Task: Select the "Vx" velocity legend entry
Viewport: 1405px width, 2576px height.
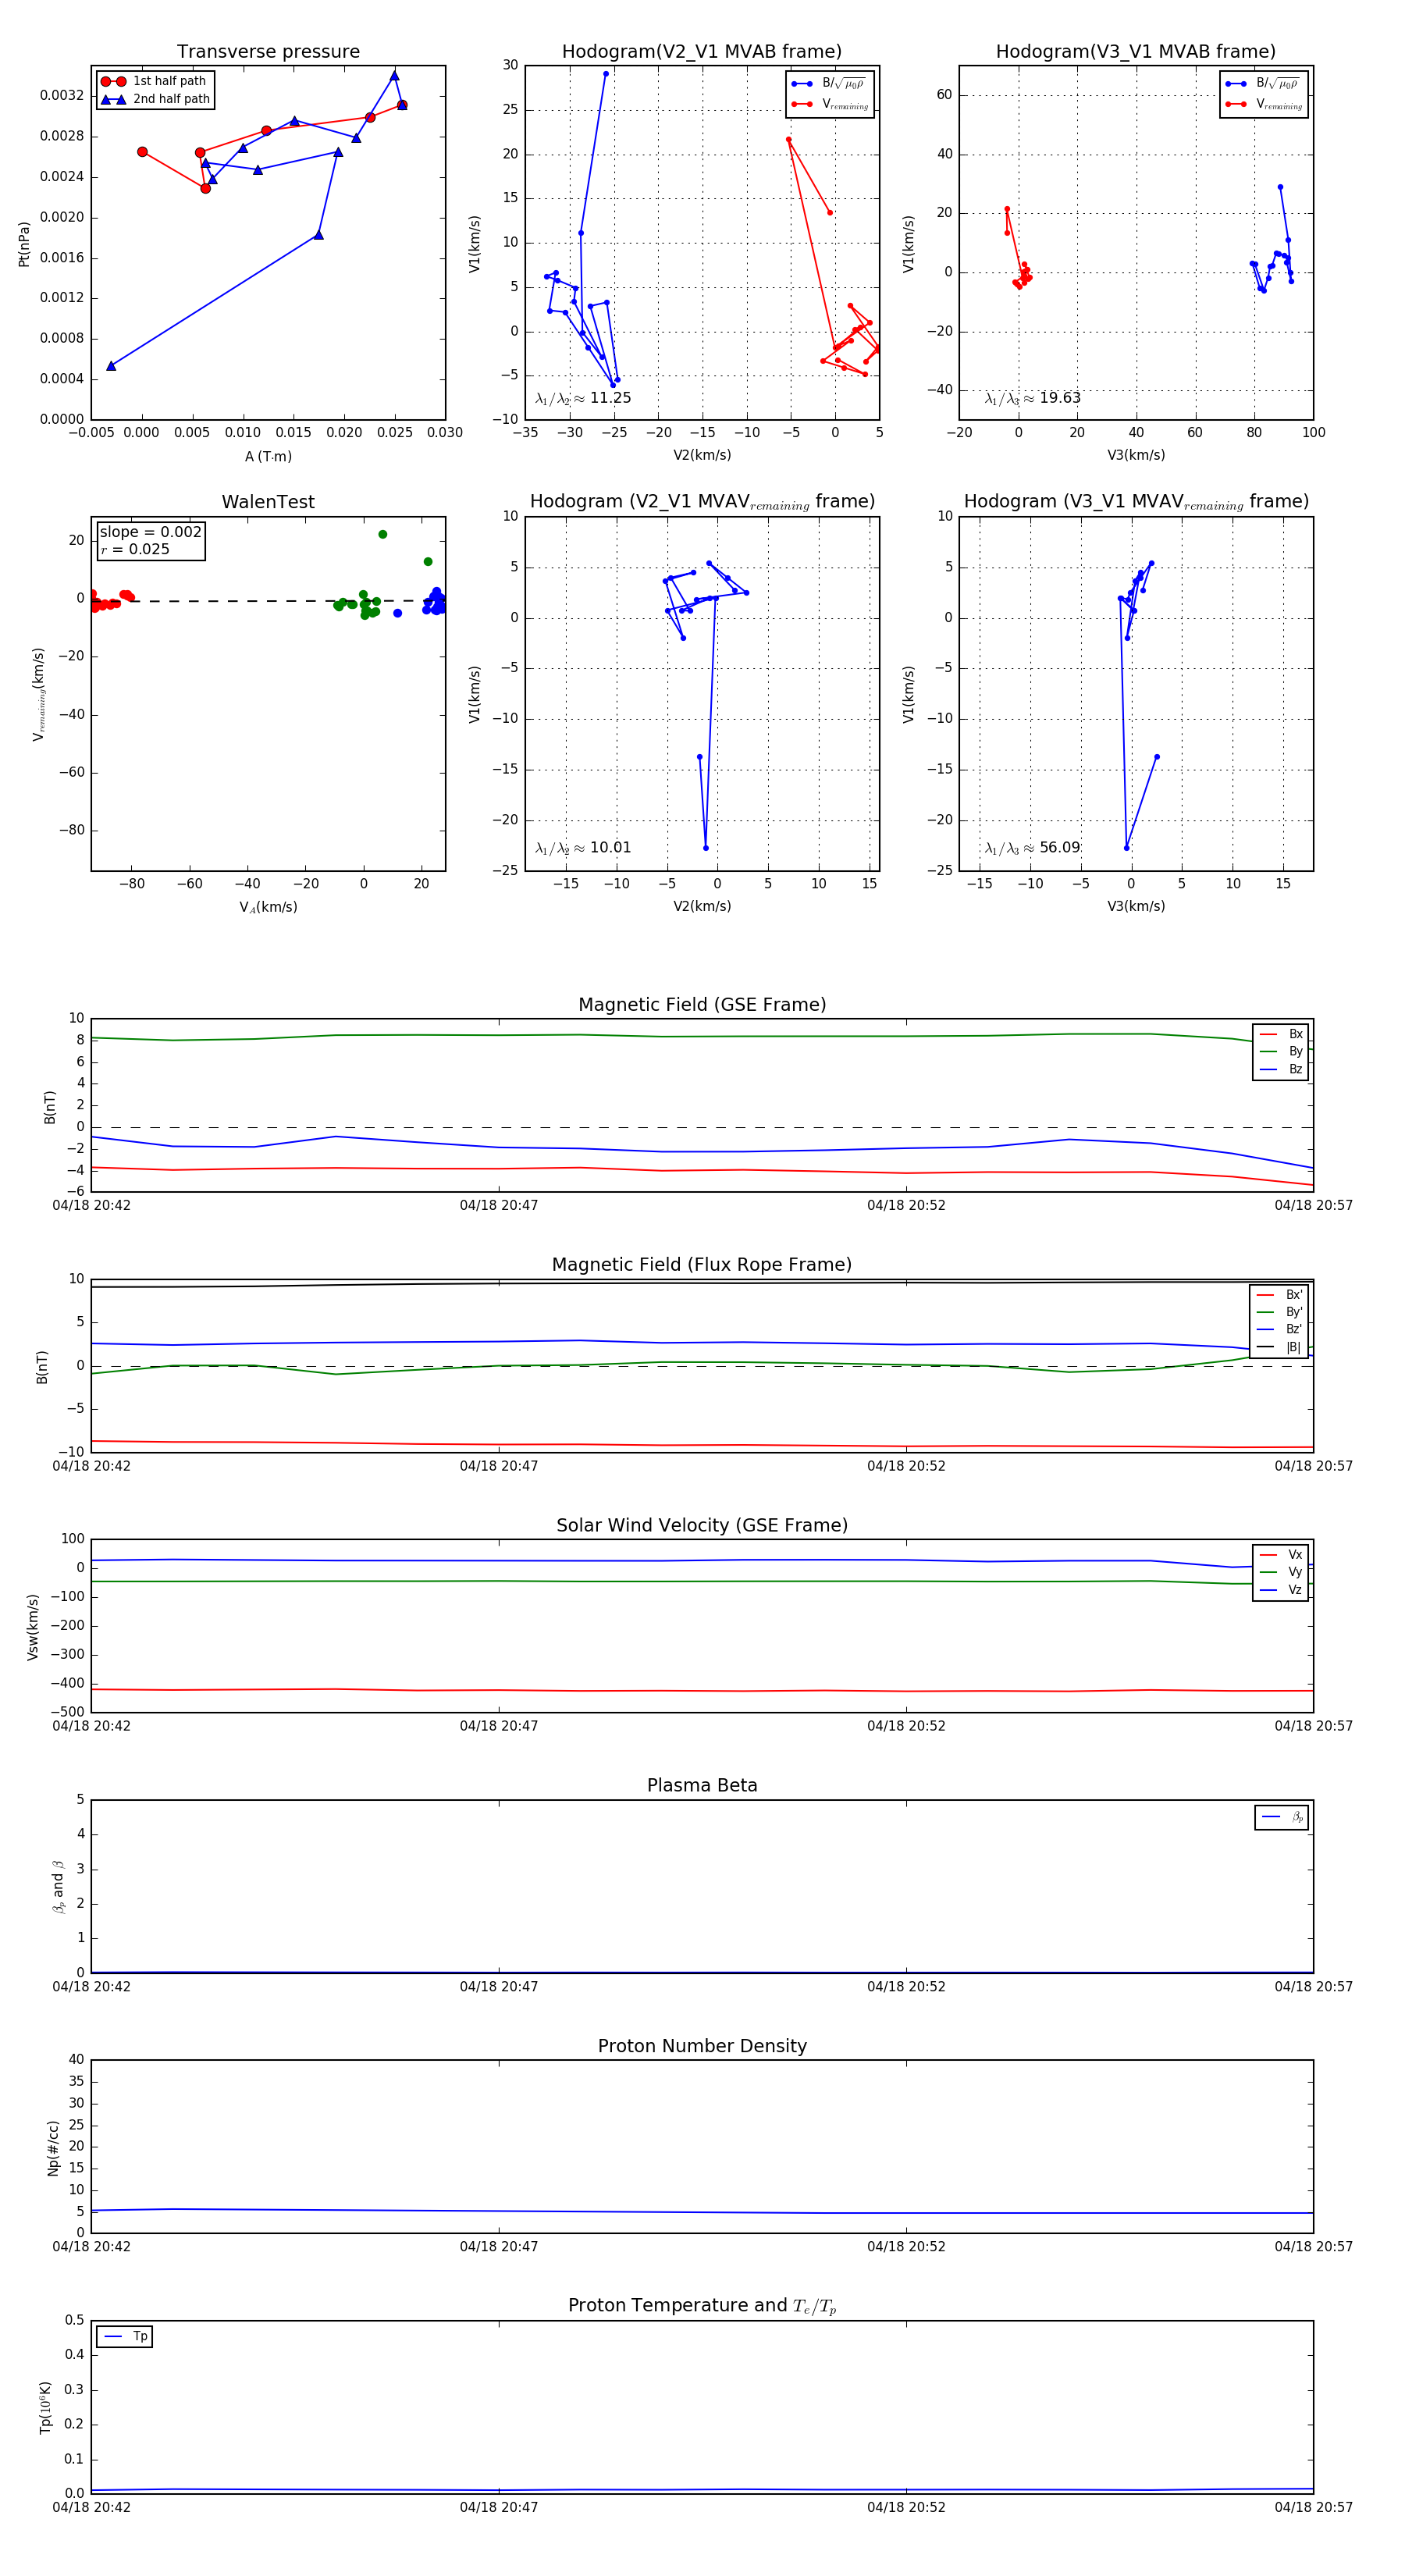Action: pos(1281,1554)
